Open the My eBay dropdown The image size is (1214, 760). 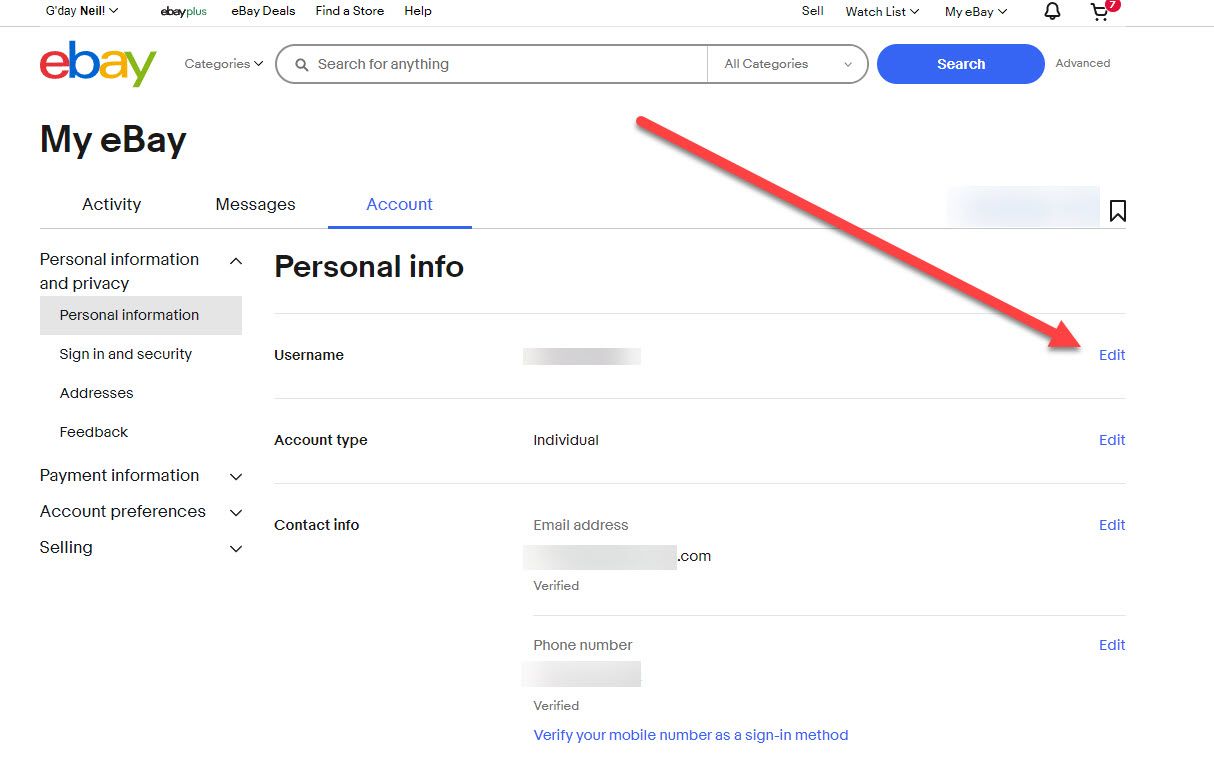[x=973, y=11]
